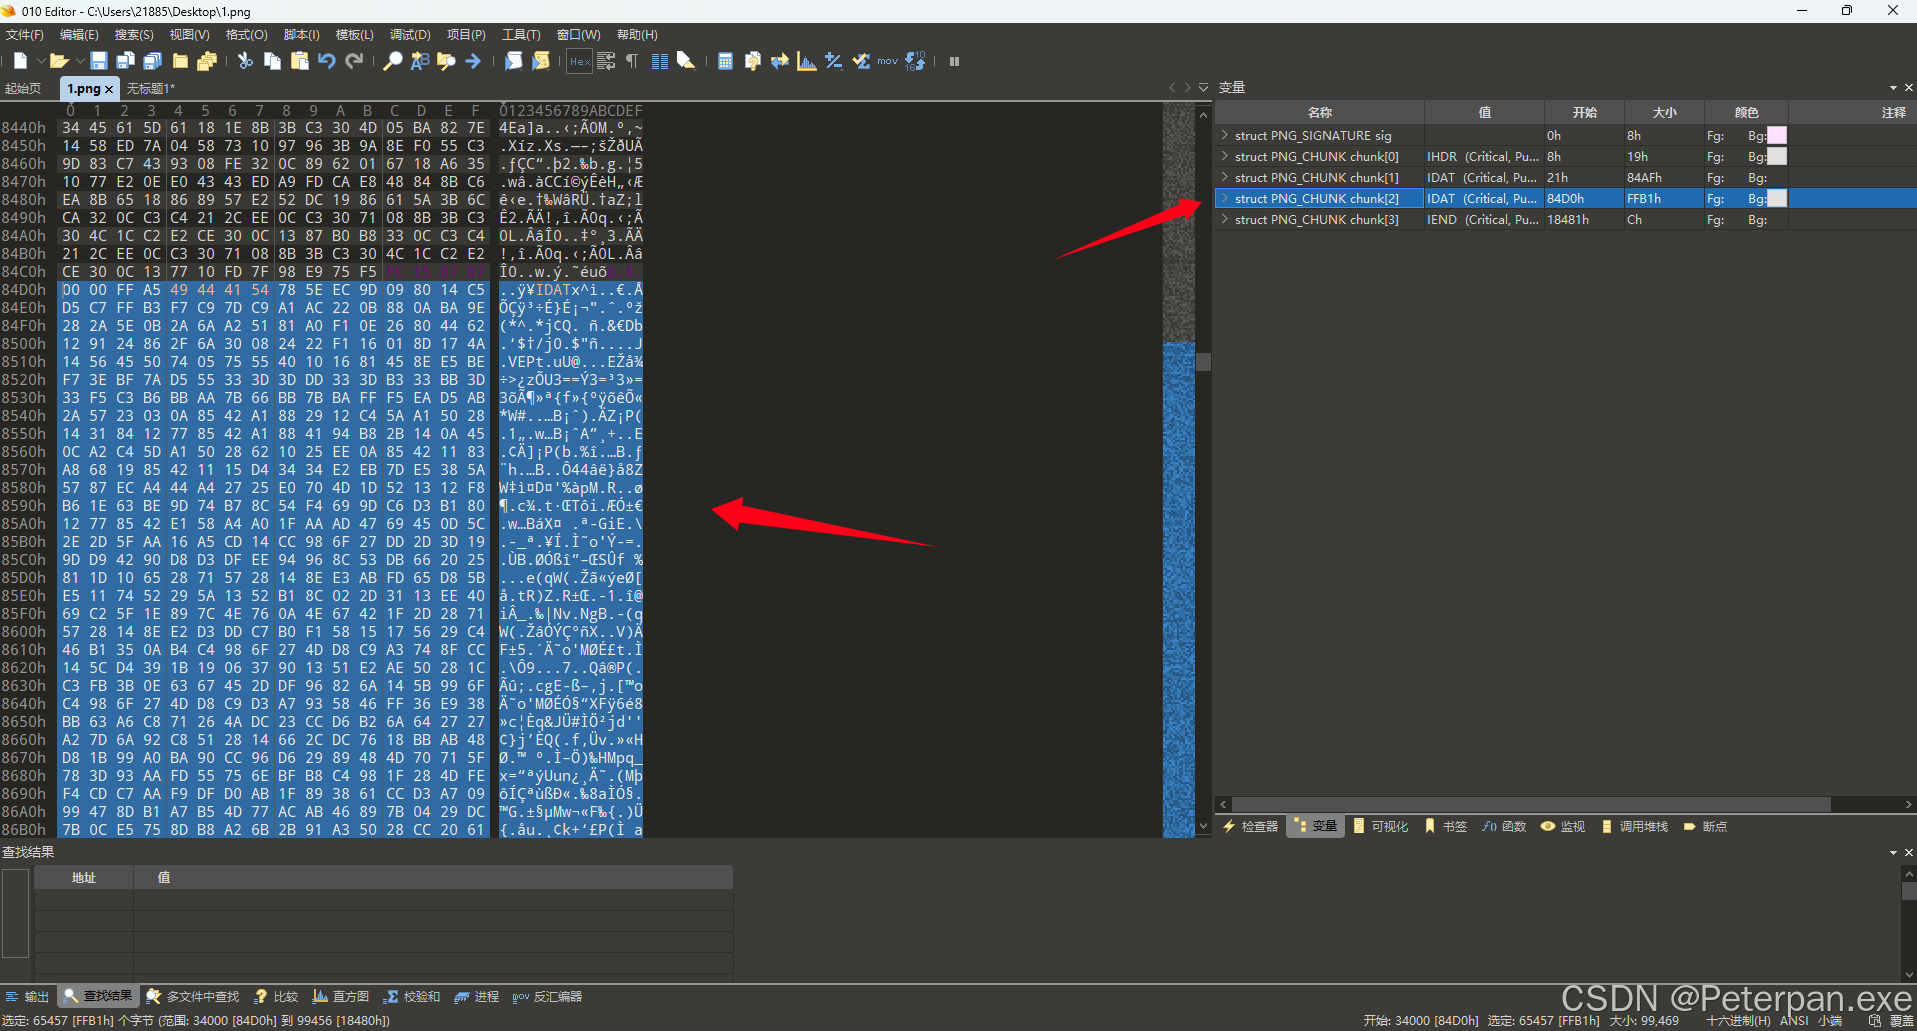Open the file comparison arrows tool
This screenshot has width=1917, height=1031.
(779, 61)
